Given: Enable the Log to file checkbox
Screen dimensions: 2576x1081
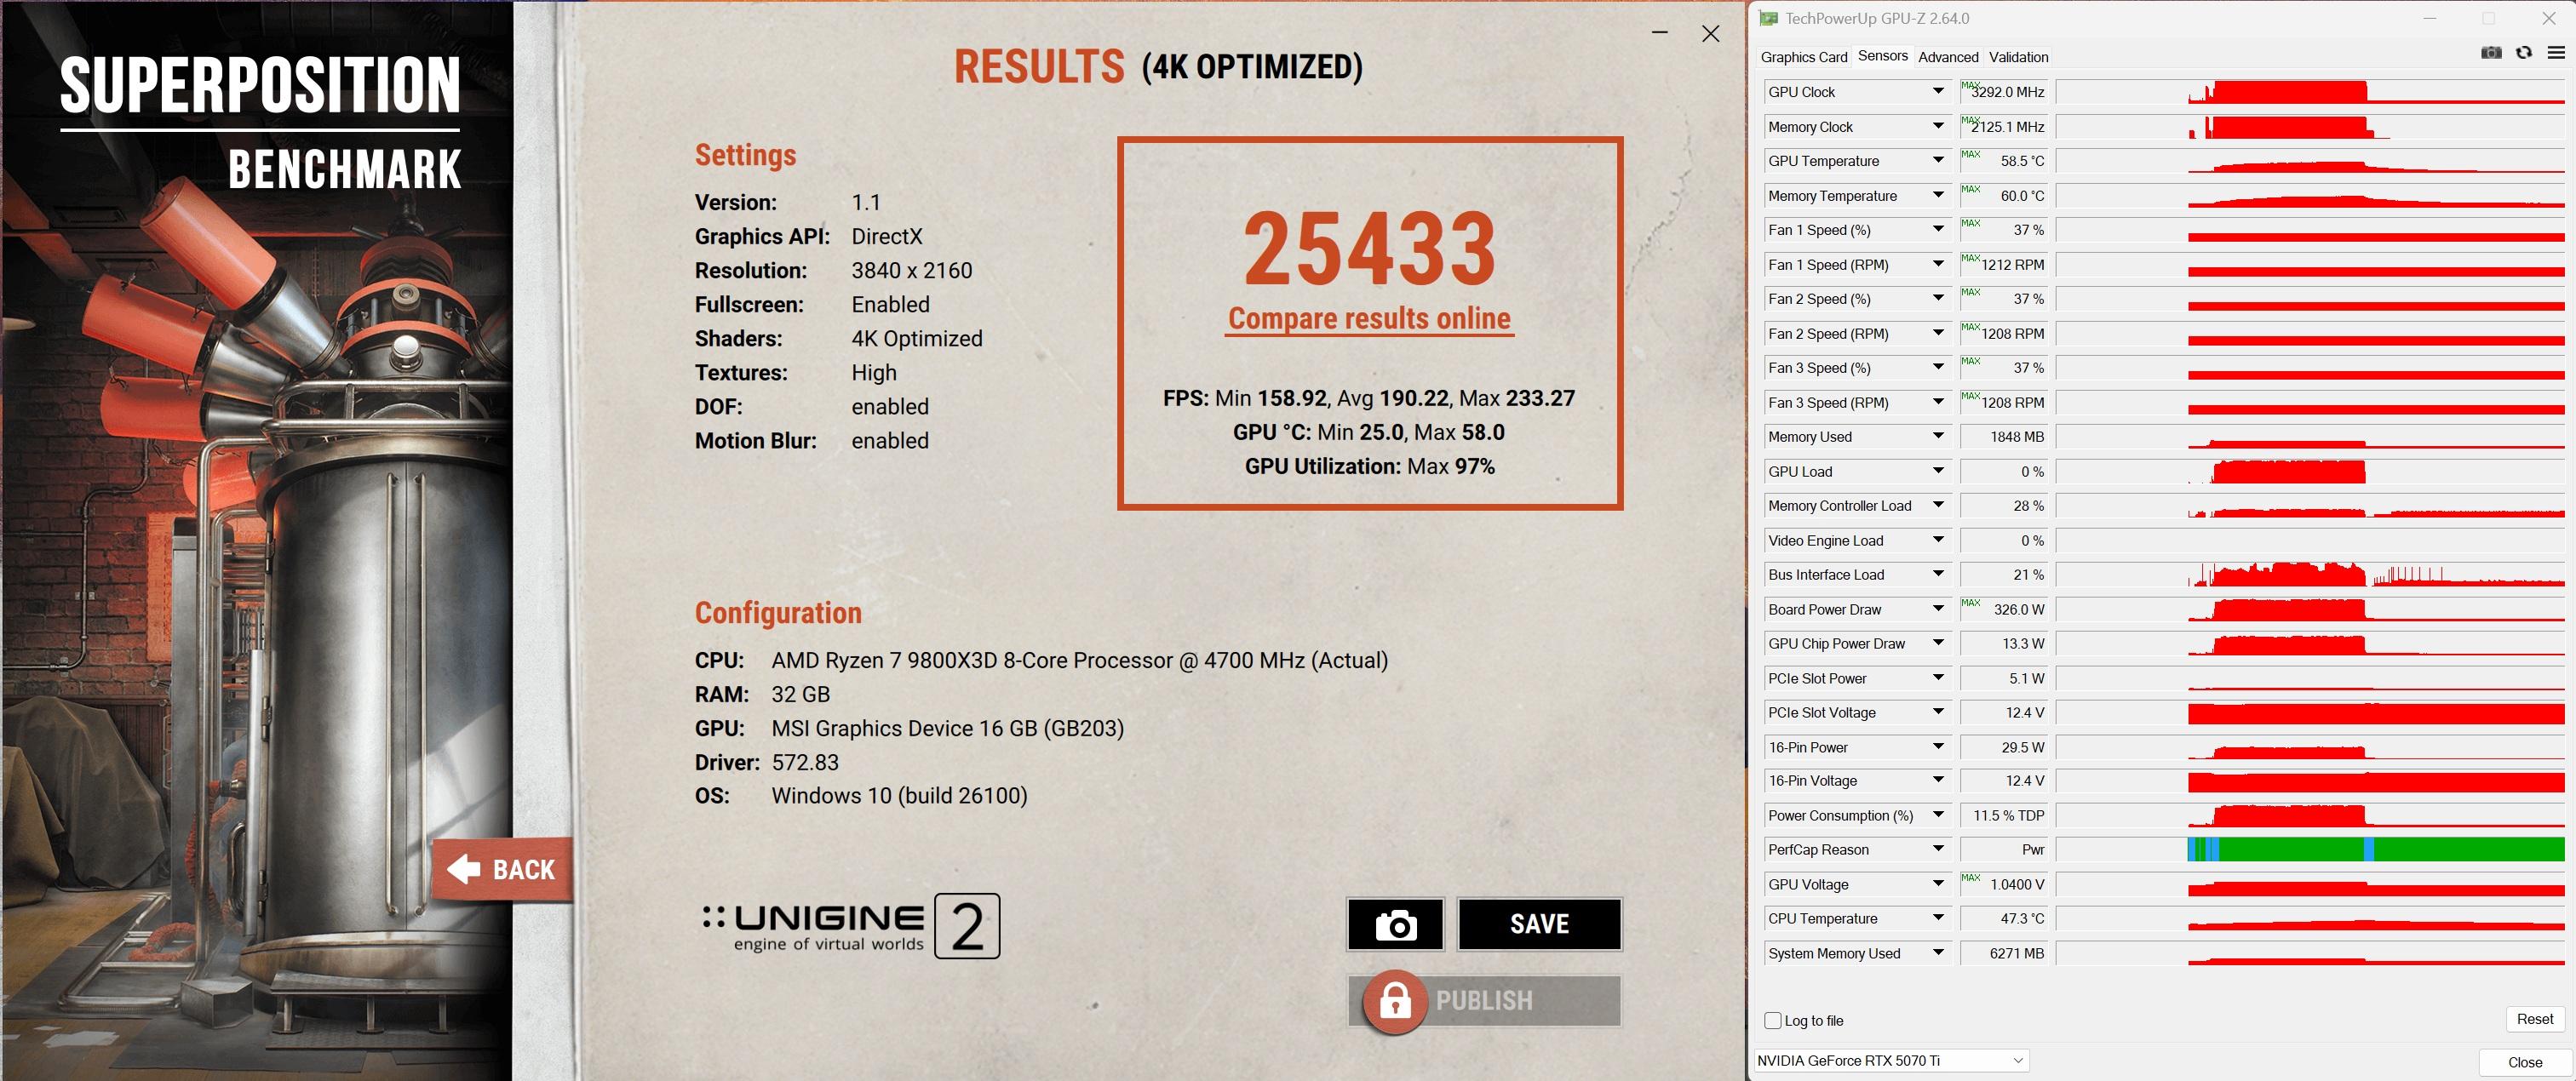Looking at the screenshot, I should tap(1773, 1021).
